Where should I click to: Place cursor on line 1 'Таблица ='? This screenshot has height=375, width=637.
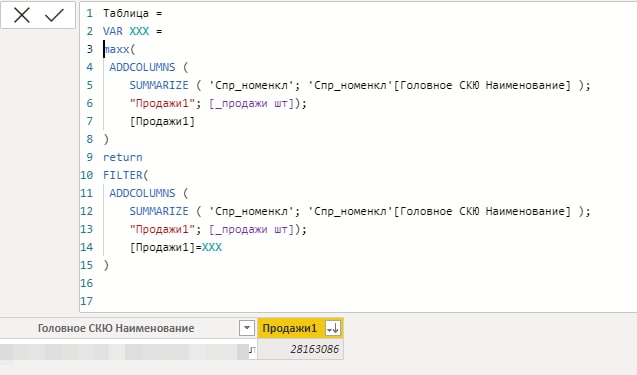[132, 13]
